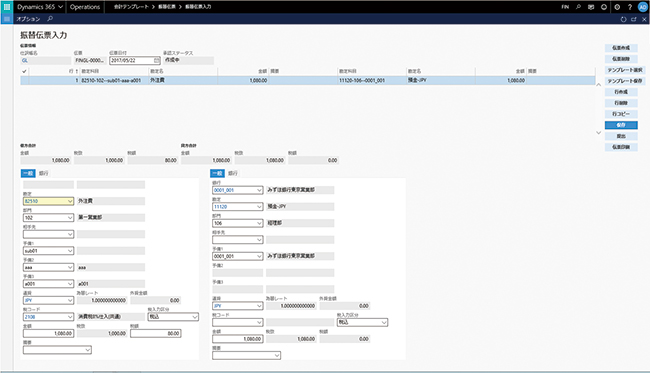This screenshot has width=650, height=373.
Task: Click the smiley feedback icon
Action: coord(604,7)
